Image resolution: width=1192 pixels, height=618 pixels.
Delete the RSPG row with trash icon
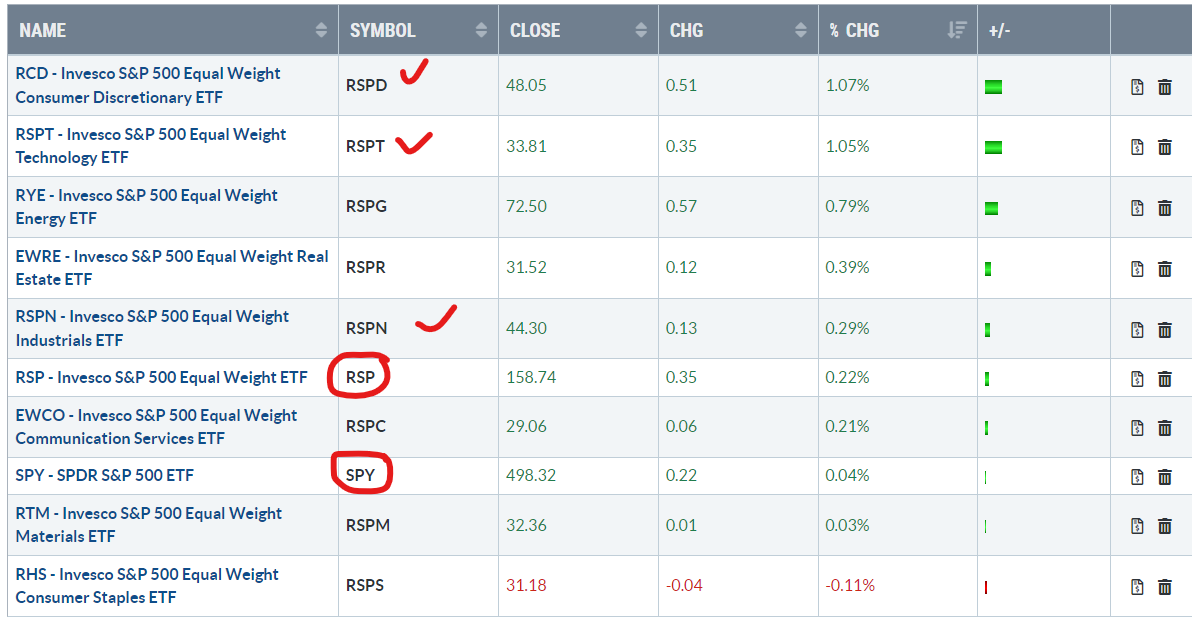click(1165, 208)
